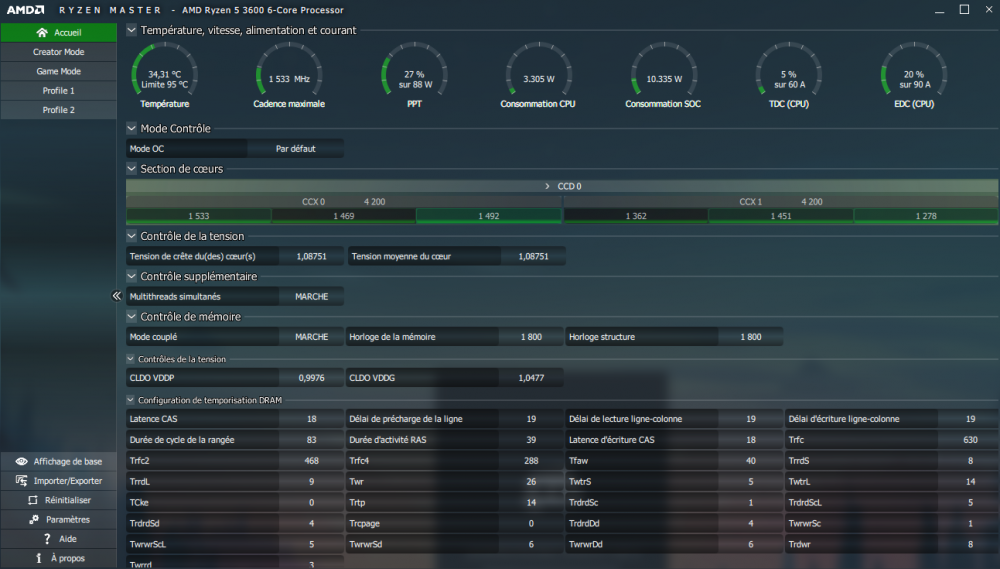Collapse the sidebar with the double-chevron arrow
The image size is (1000, 569).
click(116, 296)
